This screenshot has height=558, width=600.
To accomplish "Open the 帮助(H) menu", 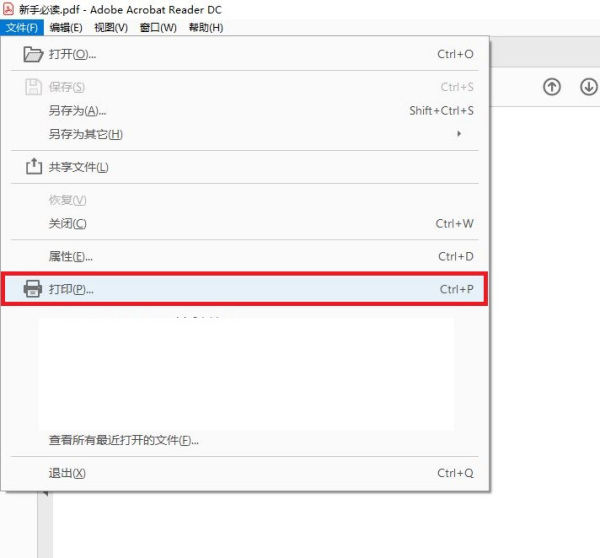I will coord(205,27).
